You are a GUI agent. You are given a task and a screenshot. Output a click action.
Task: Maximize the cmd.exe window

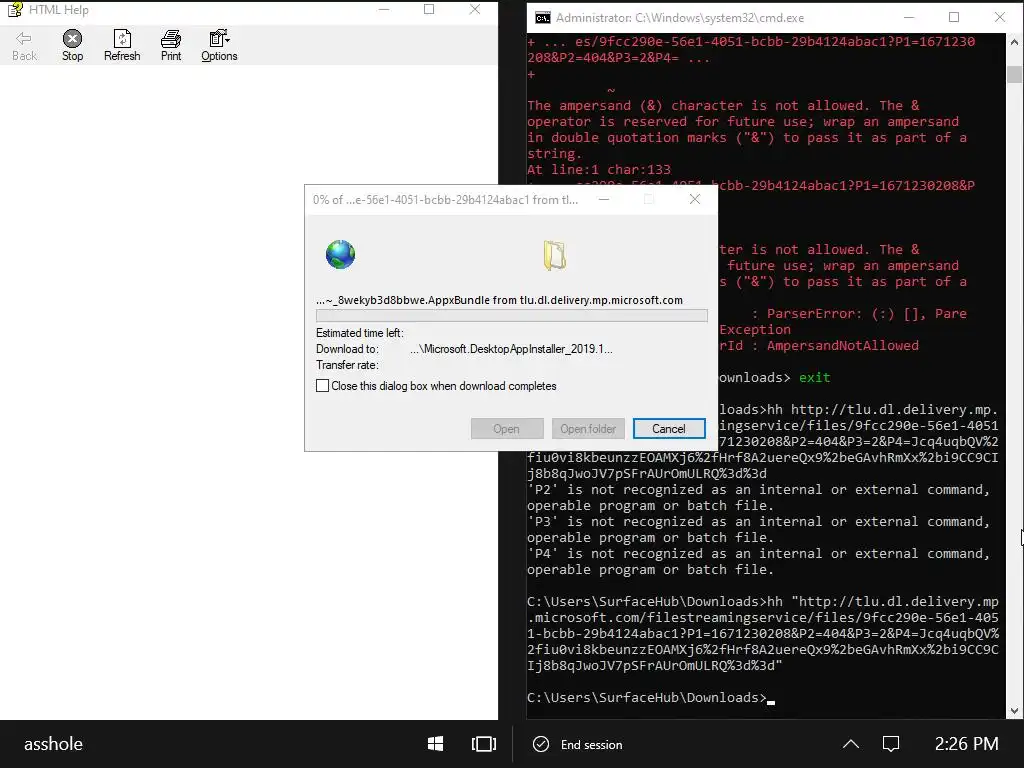[954, 18]
